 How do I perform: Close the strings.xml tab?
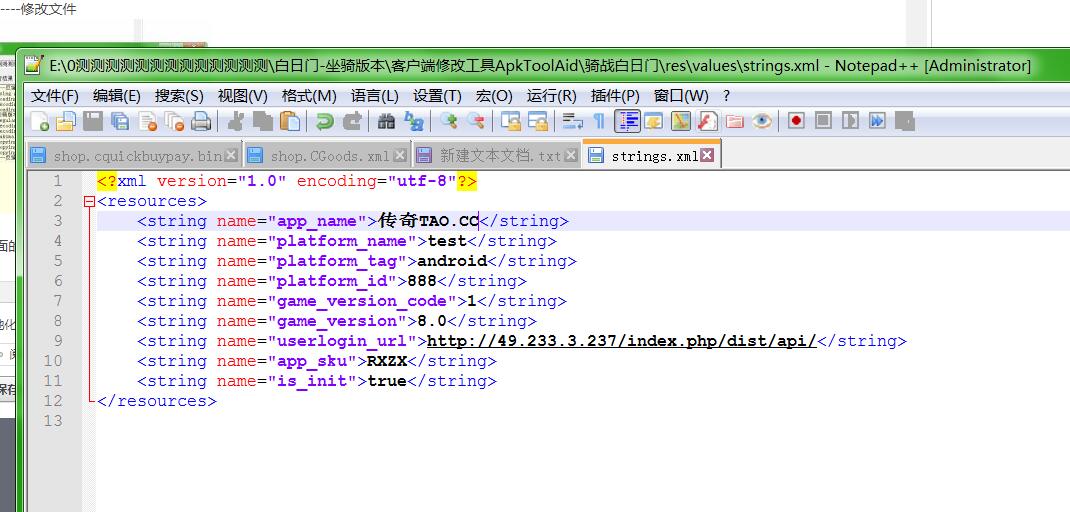click(x=707, y=156)
